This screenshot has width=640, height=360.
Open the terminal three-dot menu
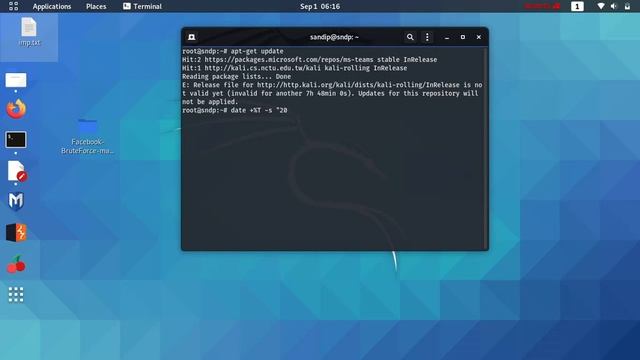[427, 37]
